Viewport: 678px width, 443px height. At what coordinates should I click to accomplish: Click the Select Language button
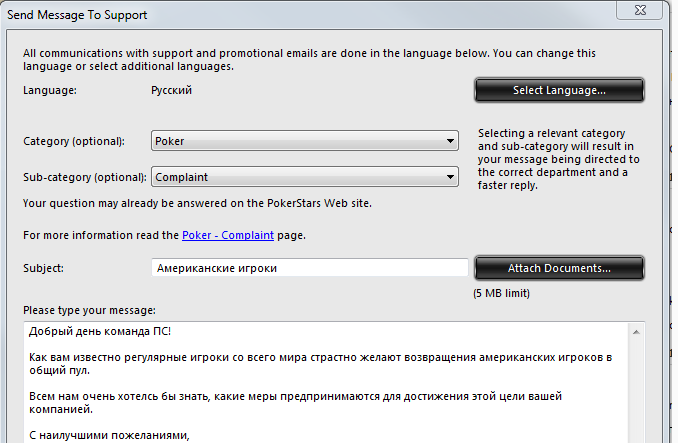point(559,91)
